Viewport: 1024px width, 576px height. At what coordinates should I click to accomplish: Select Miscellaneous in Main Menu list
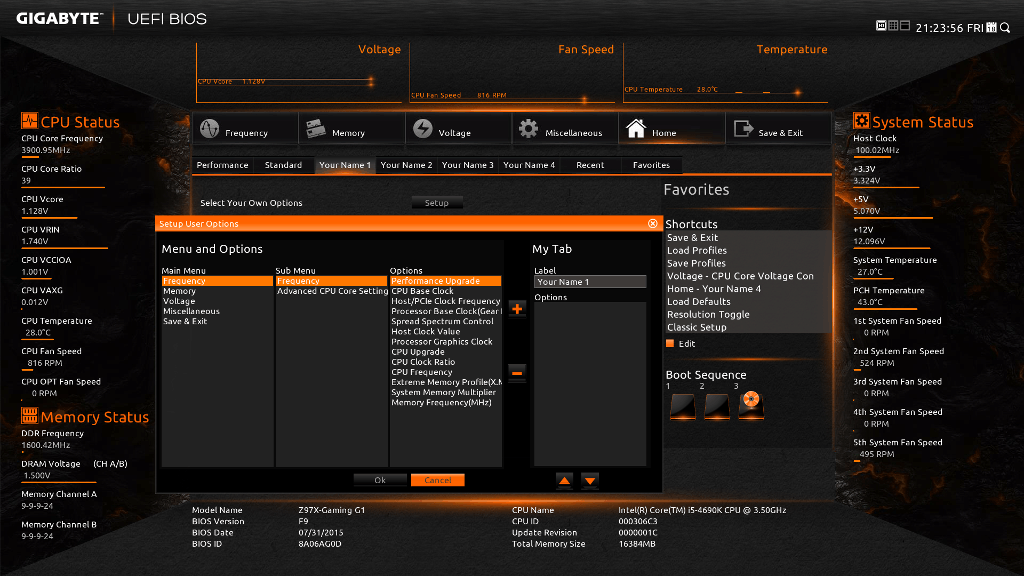point(217,312)
